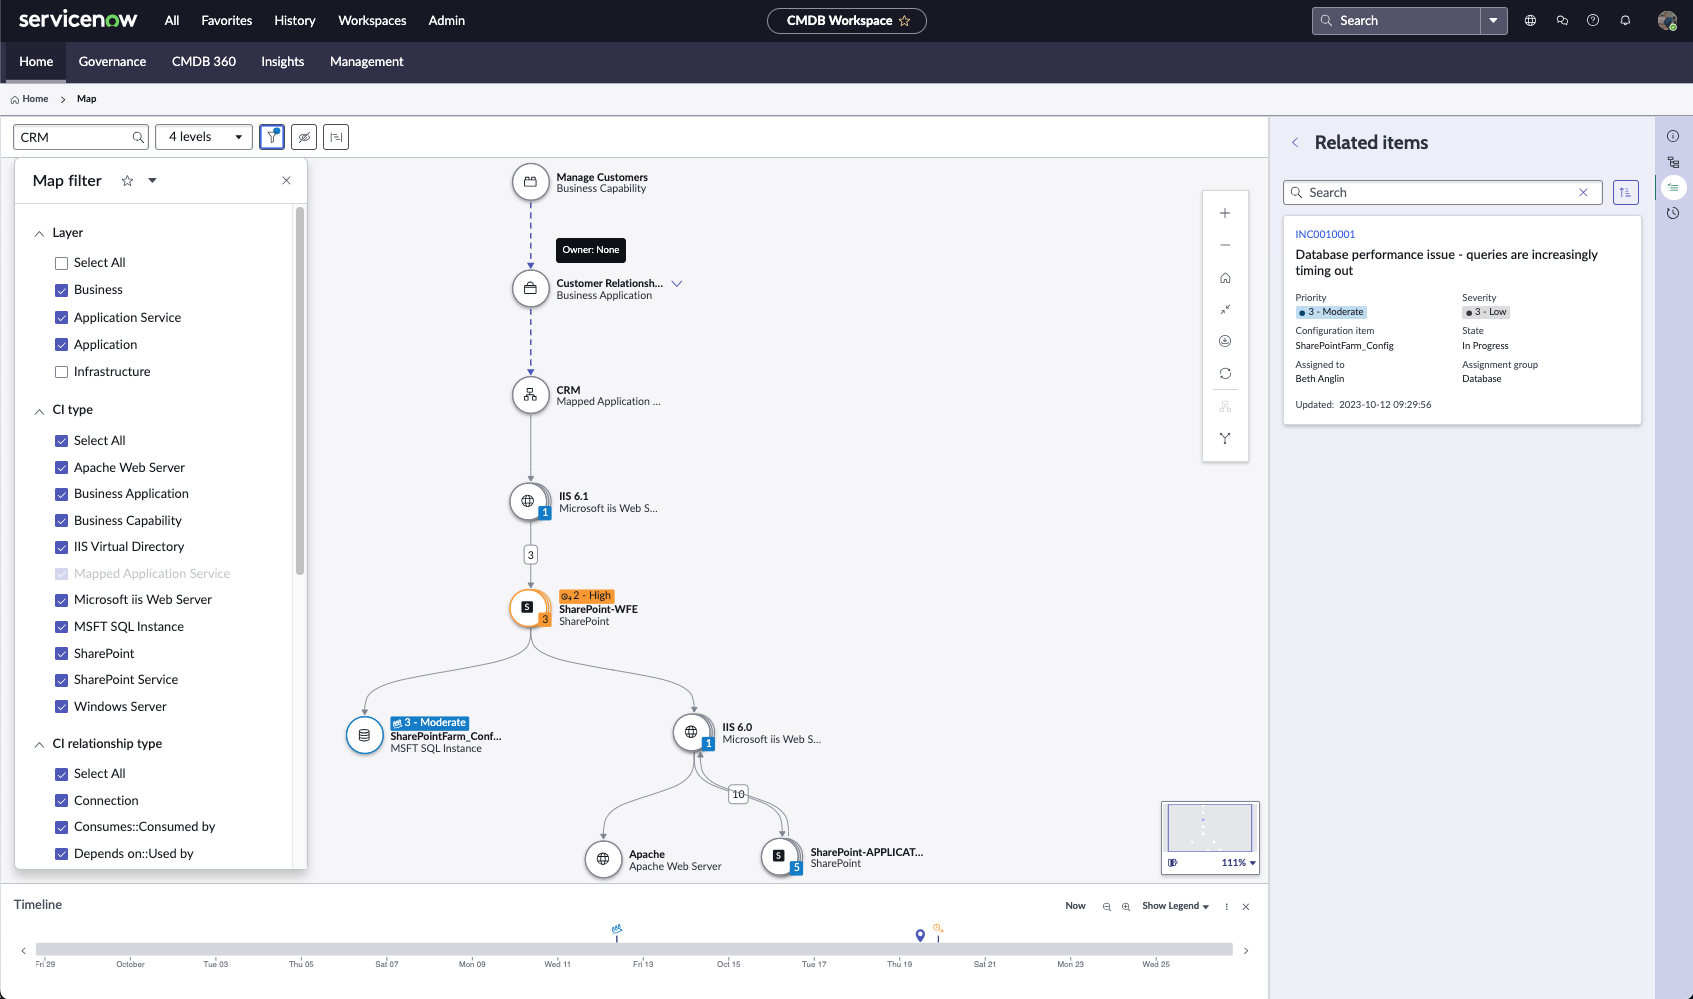Favorite the map filter with star icon
Image resolution: width=1693 pixels, height=999 pixels.
coord(127,181)
